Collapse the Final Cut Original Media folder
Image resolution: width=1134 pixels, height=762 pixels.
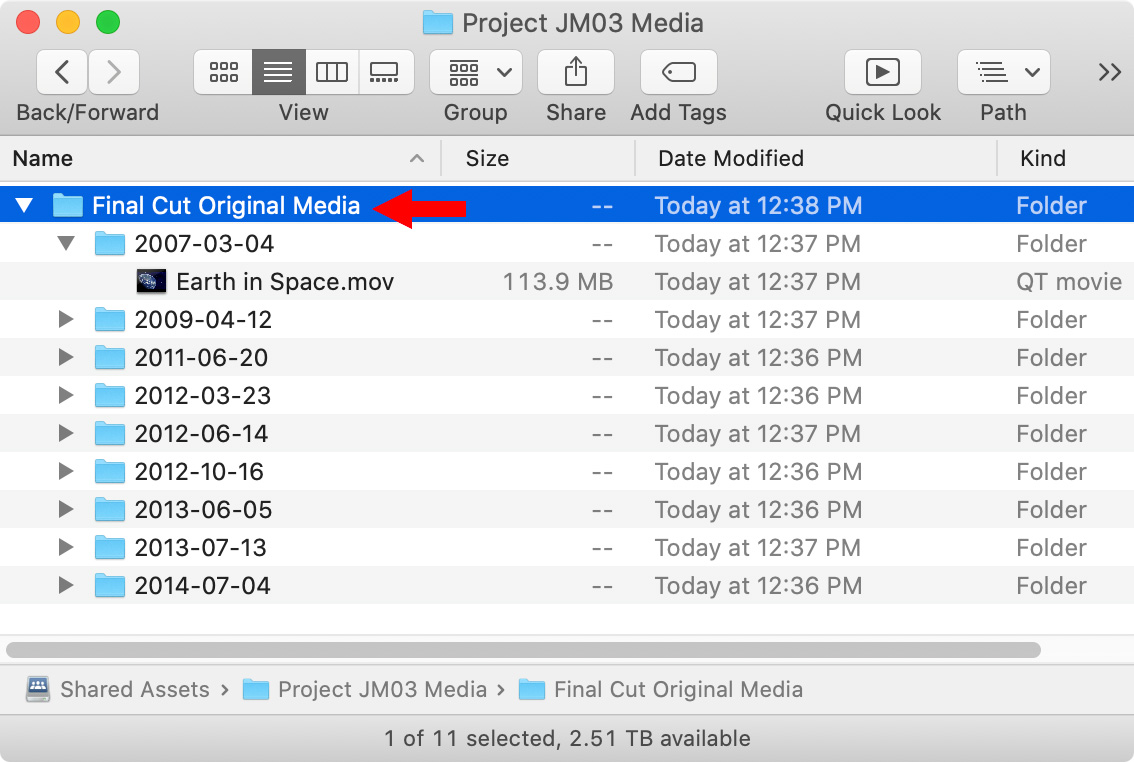coord(25,205)
